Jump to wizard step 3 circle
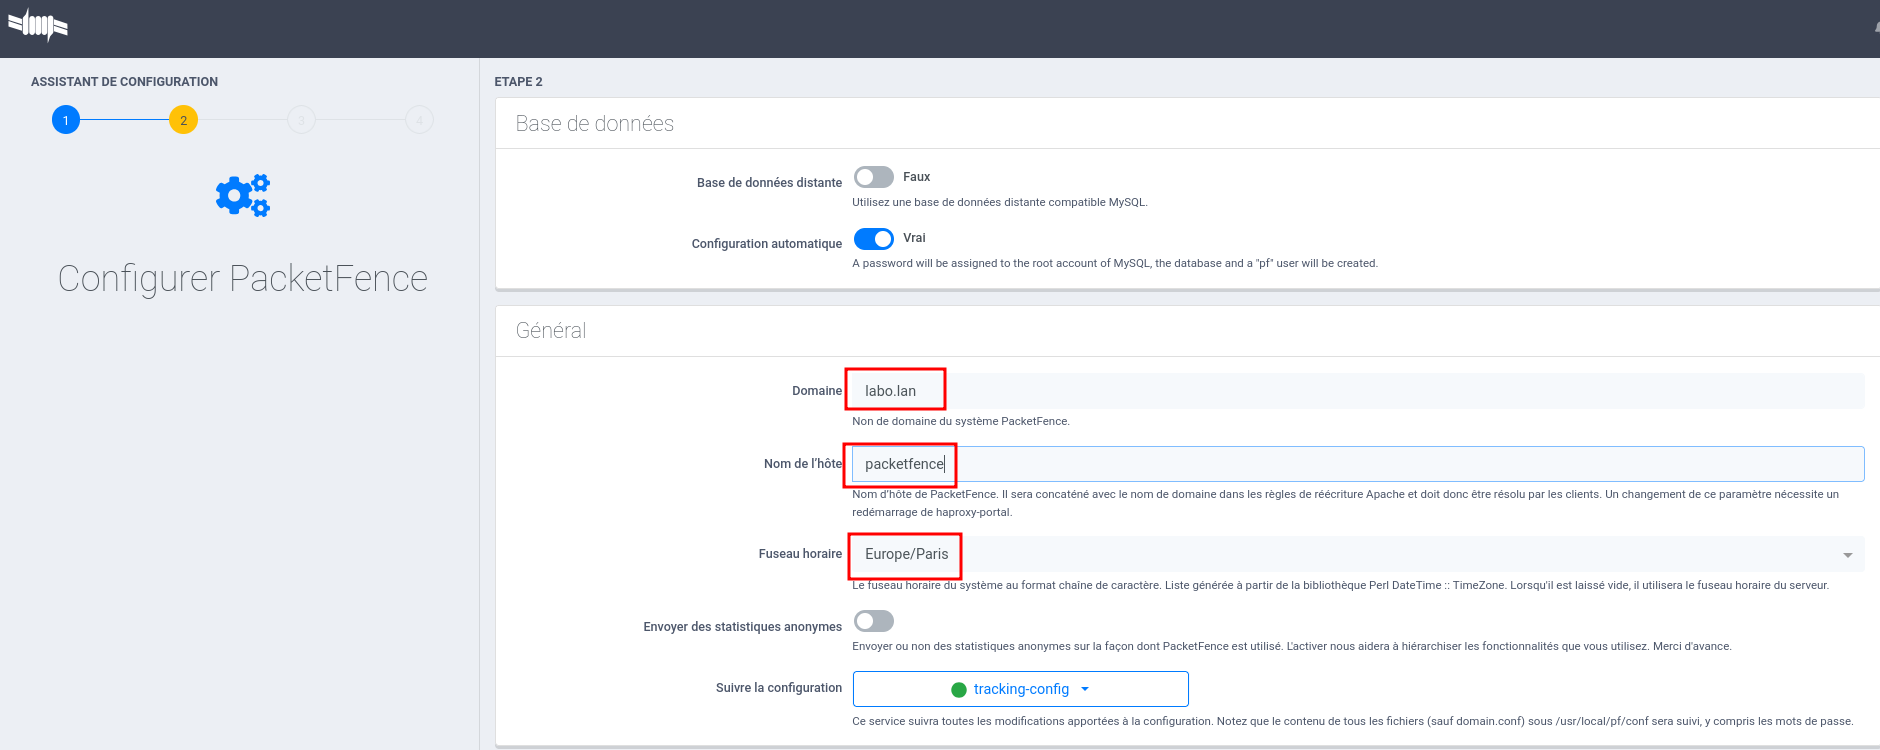The width and height of the screenshot is (1880, 750). [301, 120]
